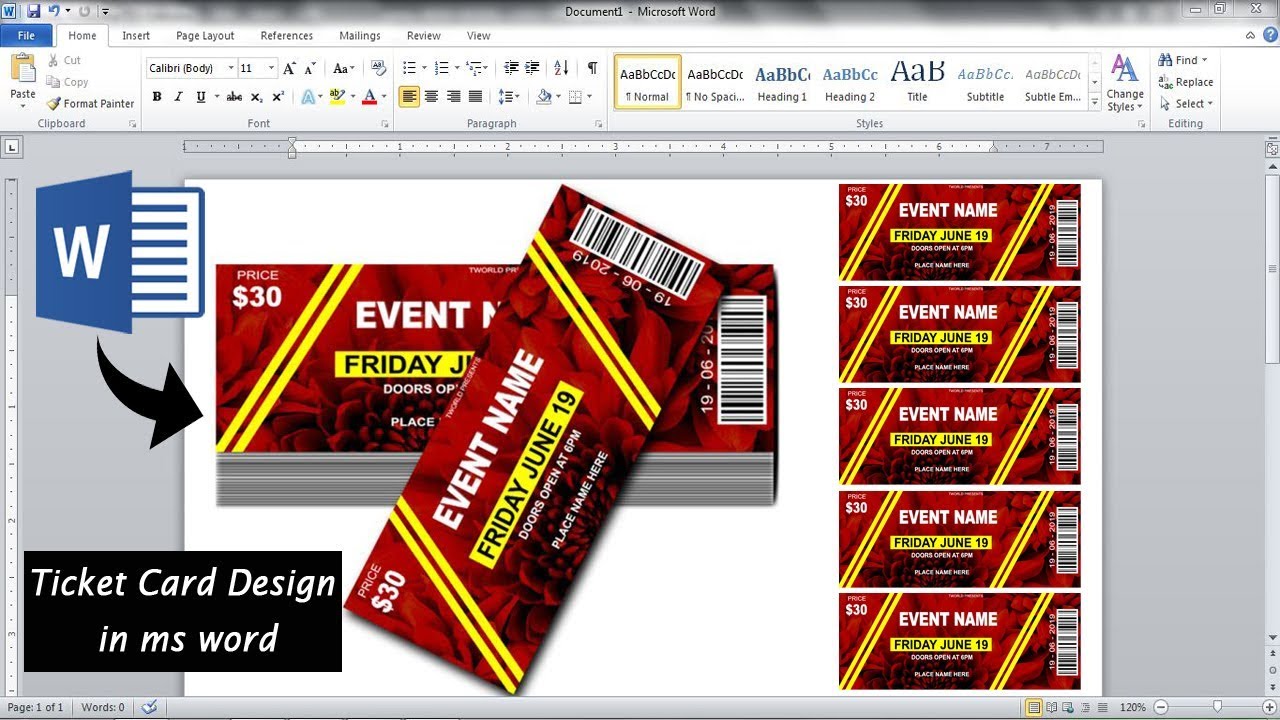Open the File tab
This screenshot has height=720, width=1280.
coord(26,35)
